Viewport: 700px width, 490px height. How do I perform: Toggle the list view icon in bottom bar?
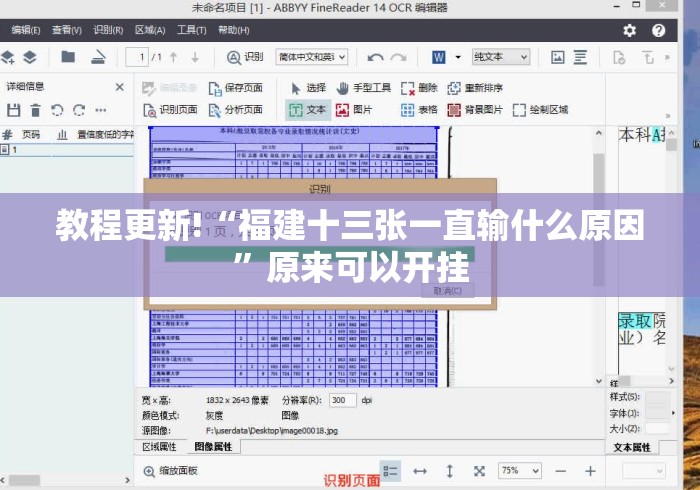[x=390, y=471]
